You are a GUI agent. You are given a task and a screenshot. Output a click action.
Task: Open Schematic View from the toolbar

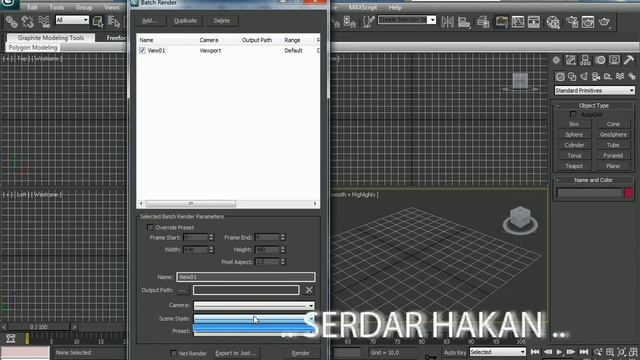534,22
